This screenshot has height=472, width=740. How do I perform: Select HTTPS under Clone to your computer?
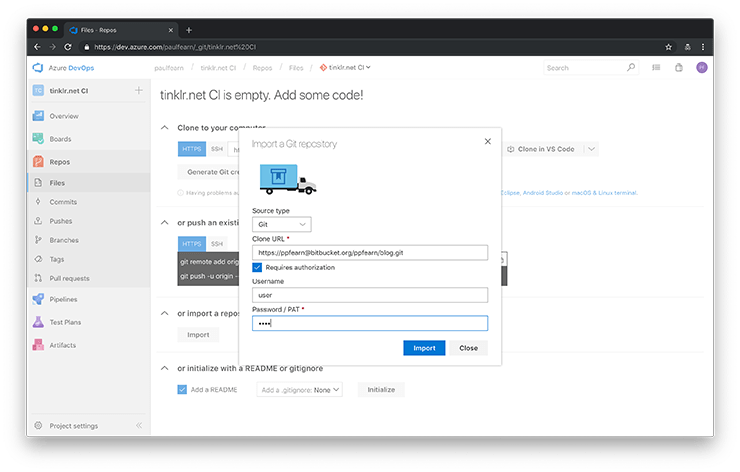(x=192, y=149)
